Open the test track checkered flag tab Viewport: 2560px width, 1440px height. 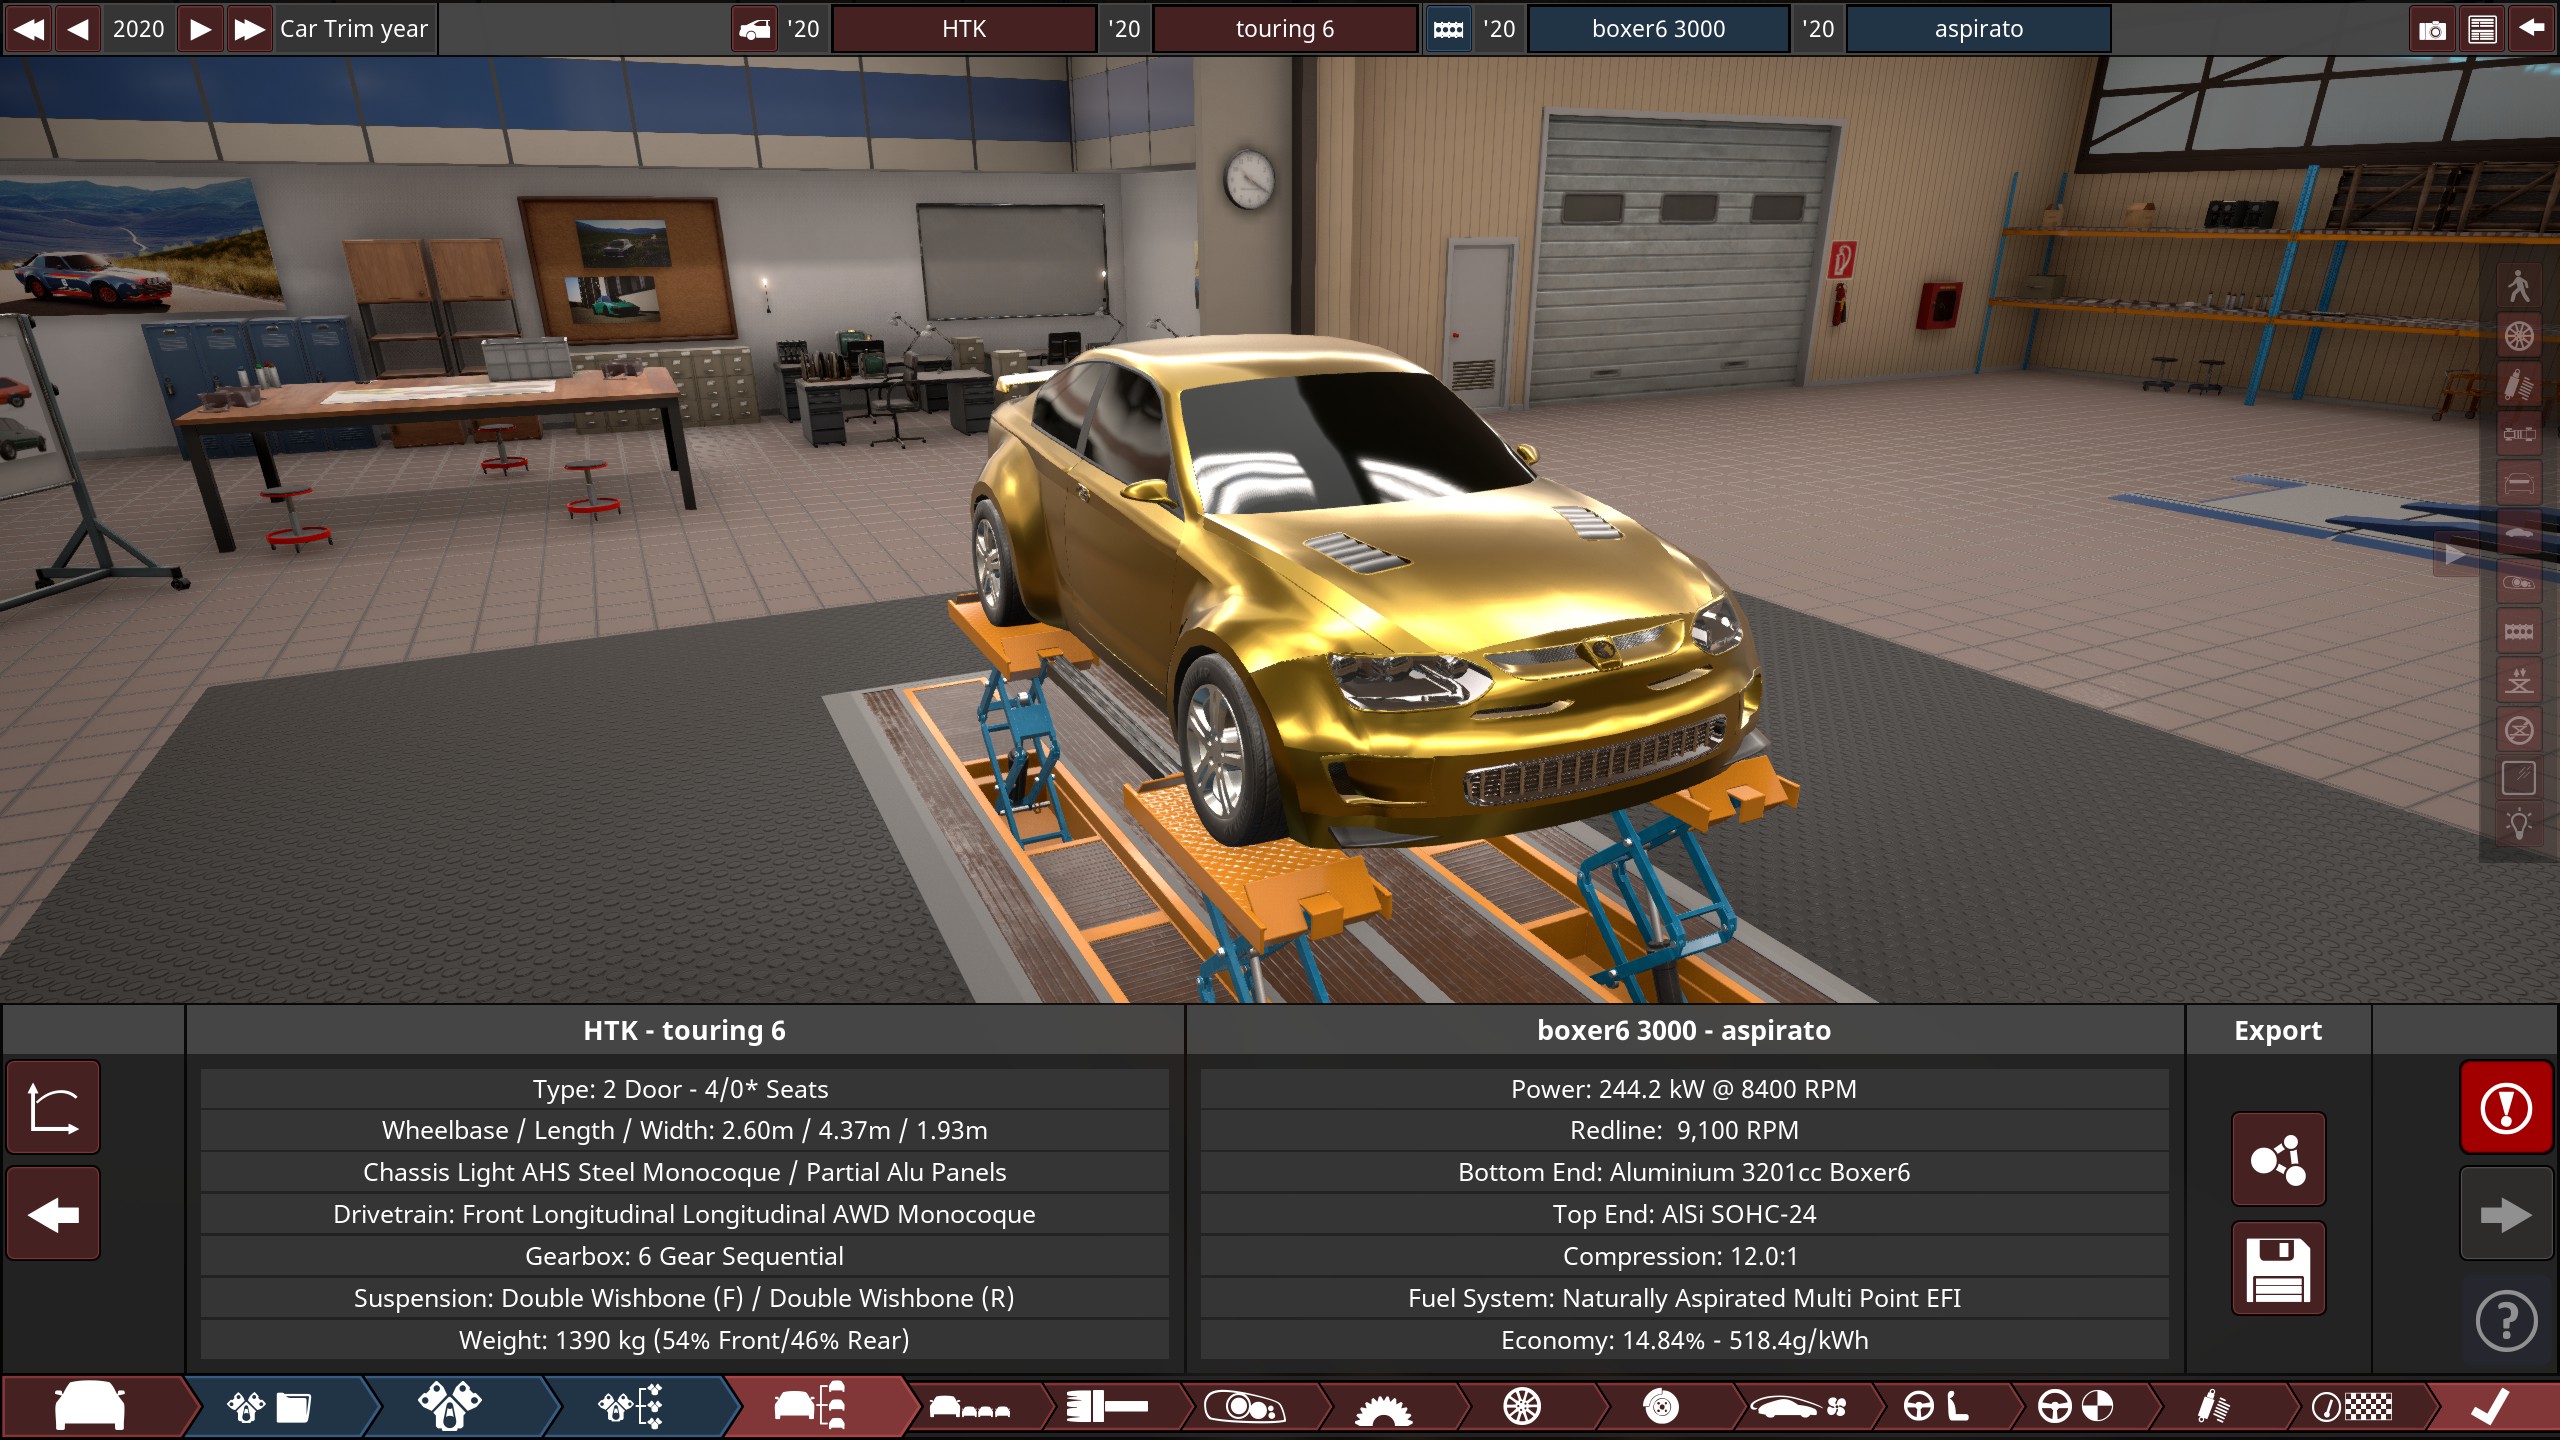click(2352, 1407)
